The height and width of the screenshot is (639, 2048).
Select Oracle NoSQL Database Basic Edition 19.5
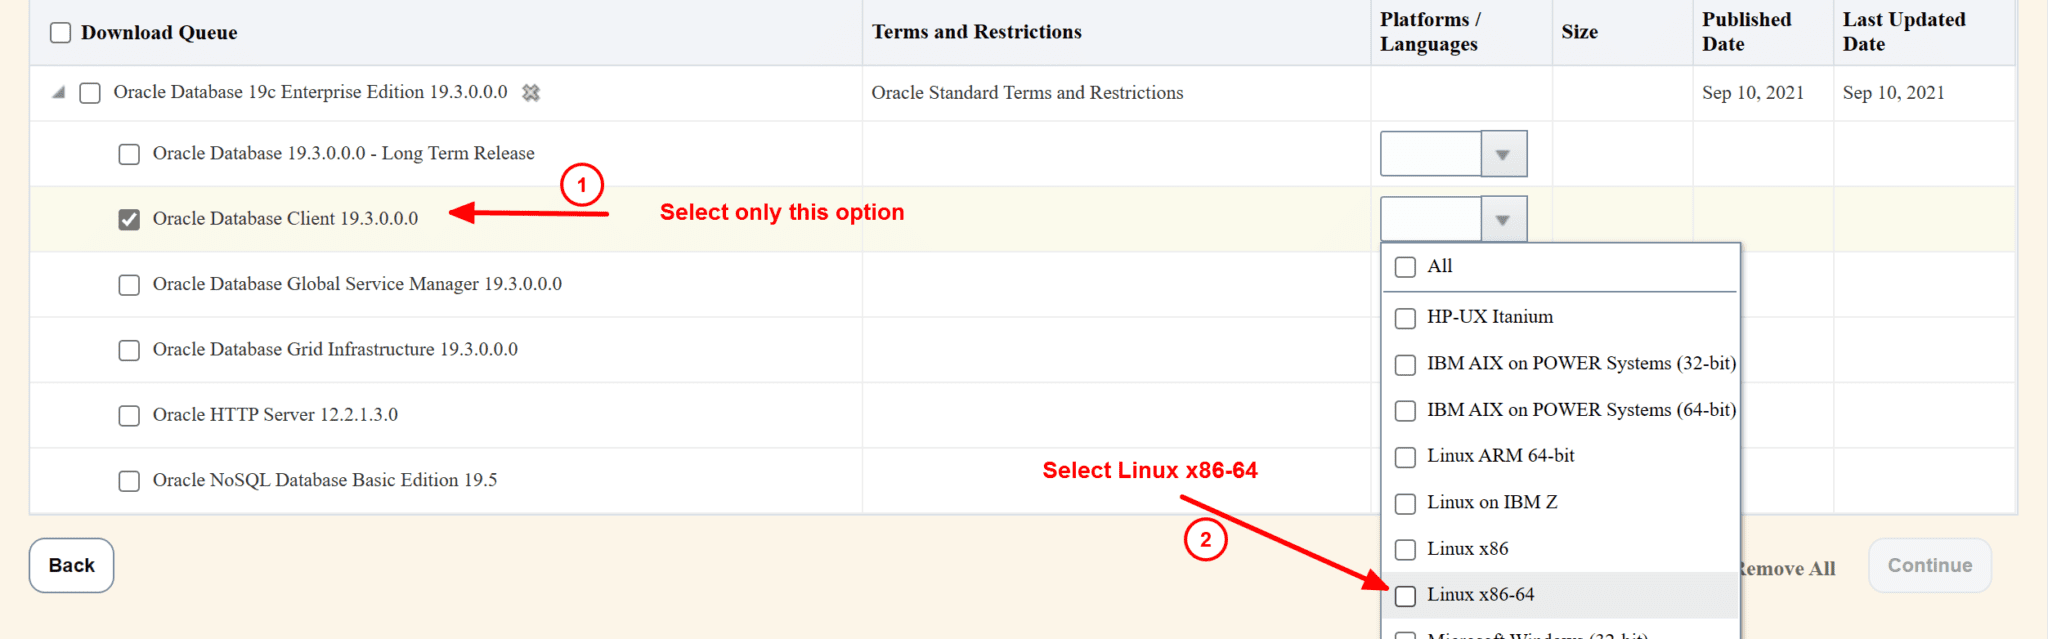point(129,480)
